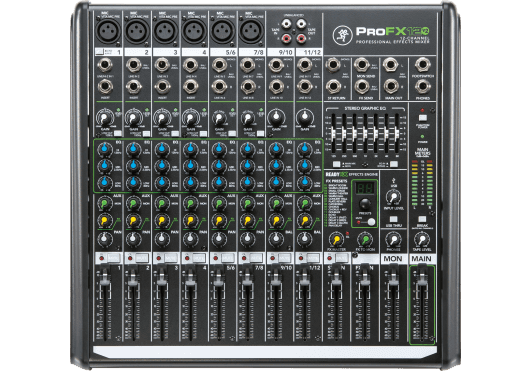Toggle the channel 1 low cut button

118,133
